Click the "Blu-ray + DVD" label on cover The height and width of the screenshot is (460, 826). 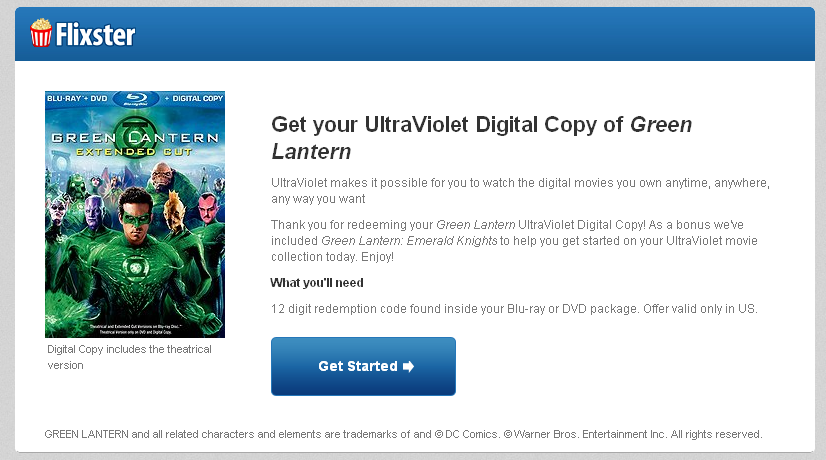77,99
